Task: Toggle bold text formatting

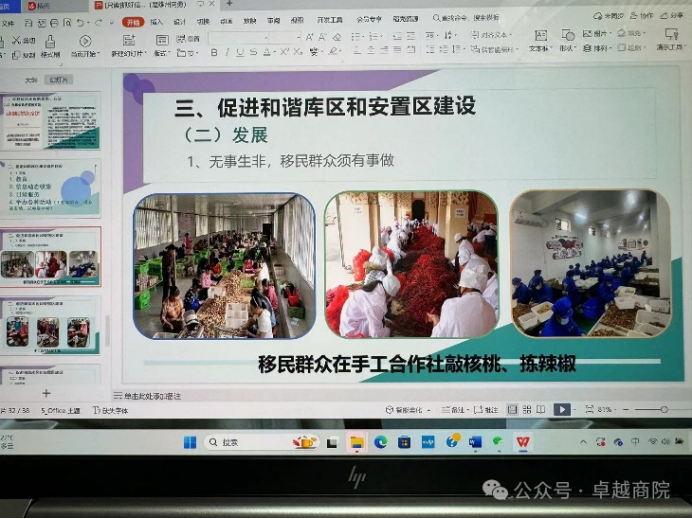Action: 213,52
